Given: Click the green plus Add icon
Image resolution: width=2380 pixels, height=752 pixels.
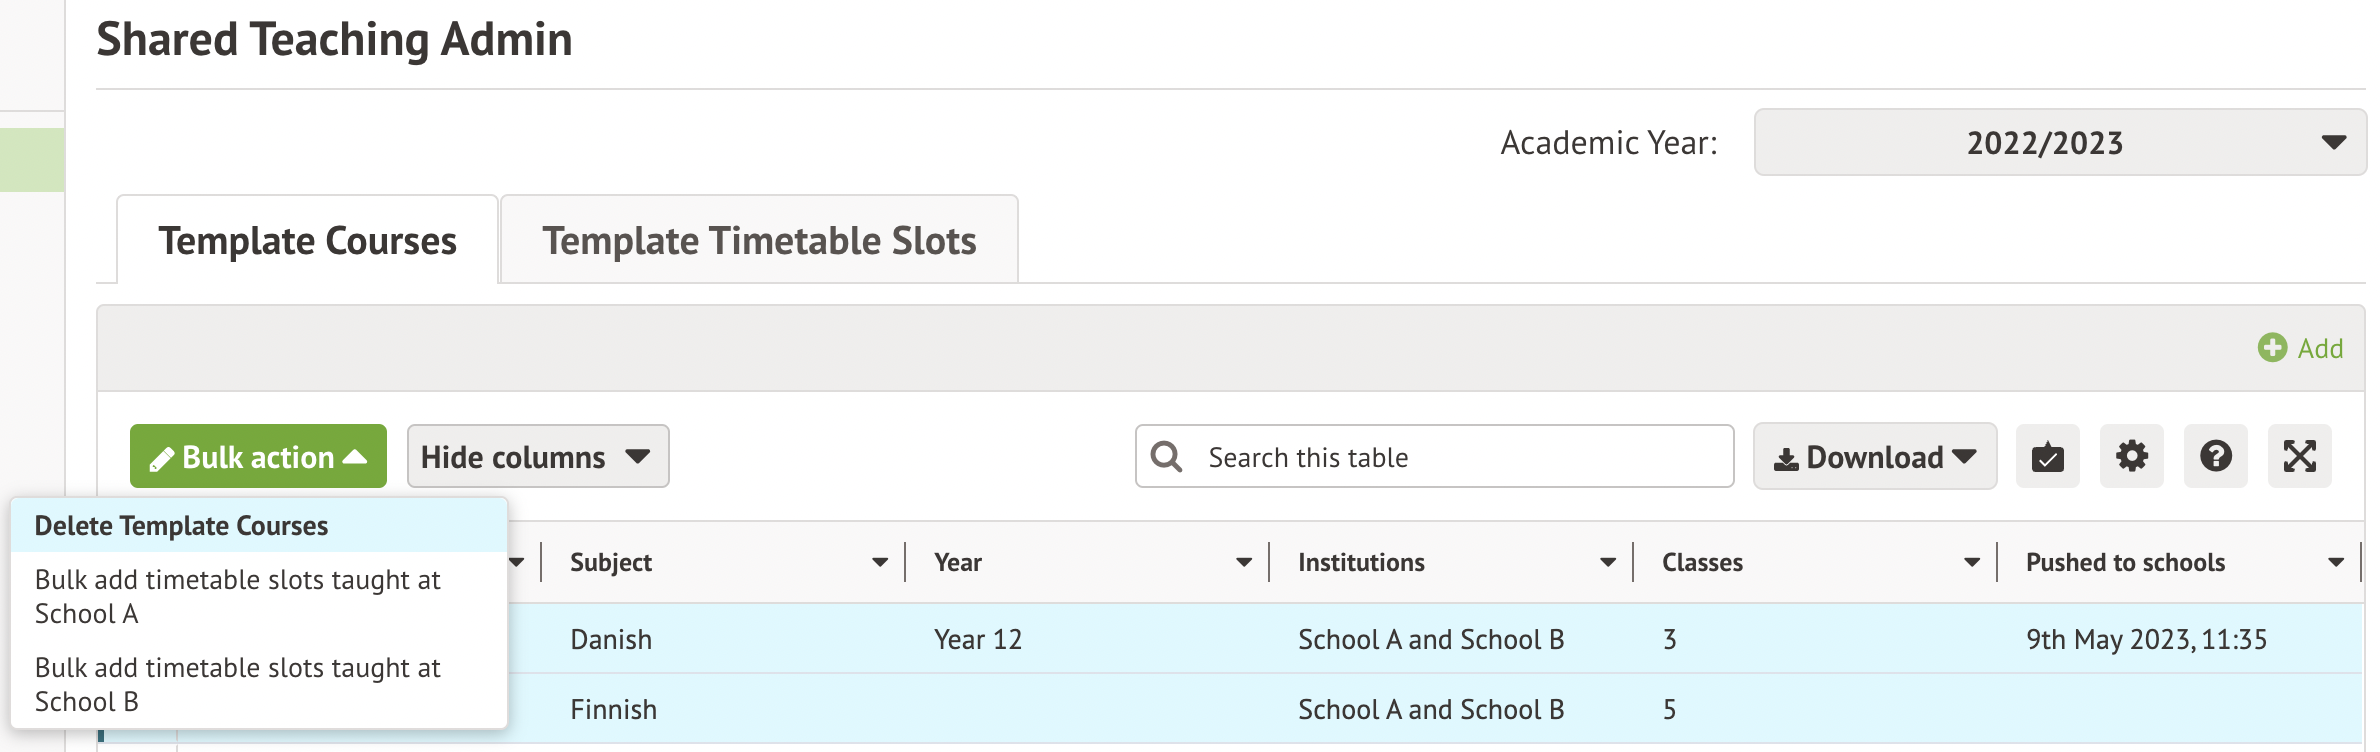Looking at the screenshot, I should [x=2272, y=348].
